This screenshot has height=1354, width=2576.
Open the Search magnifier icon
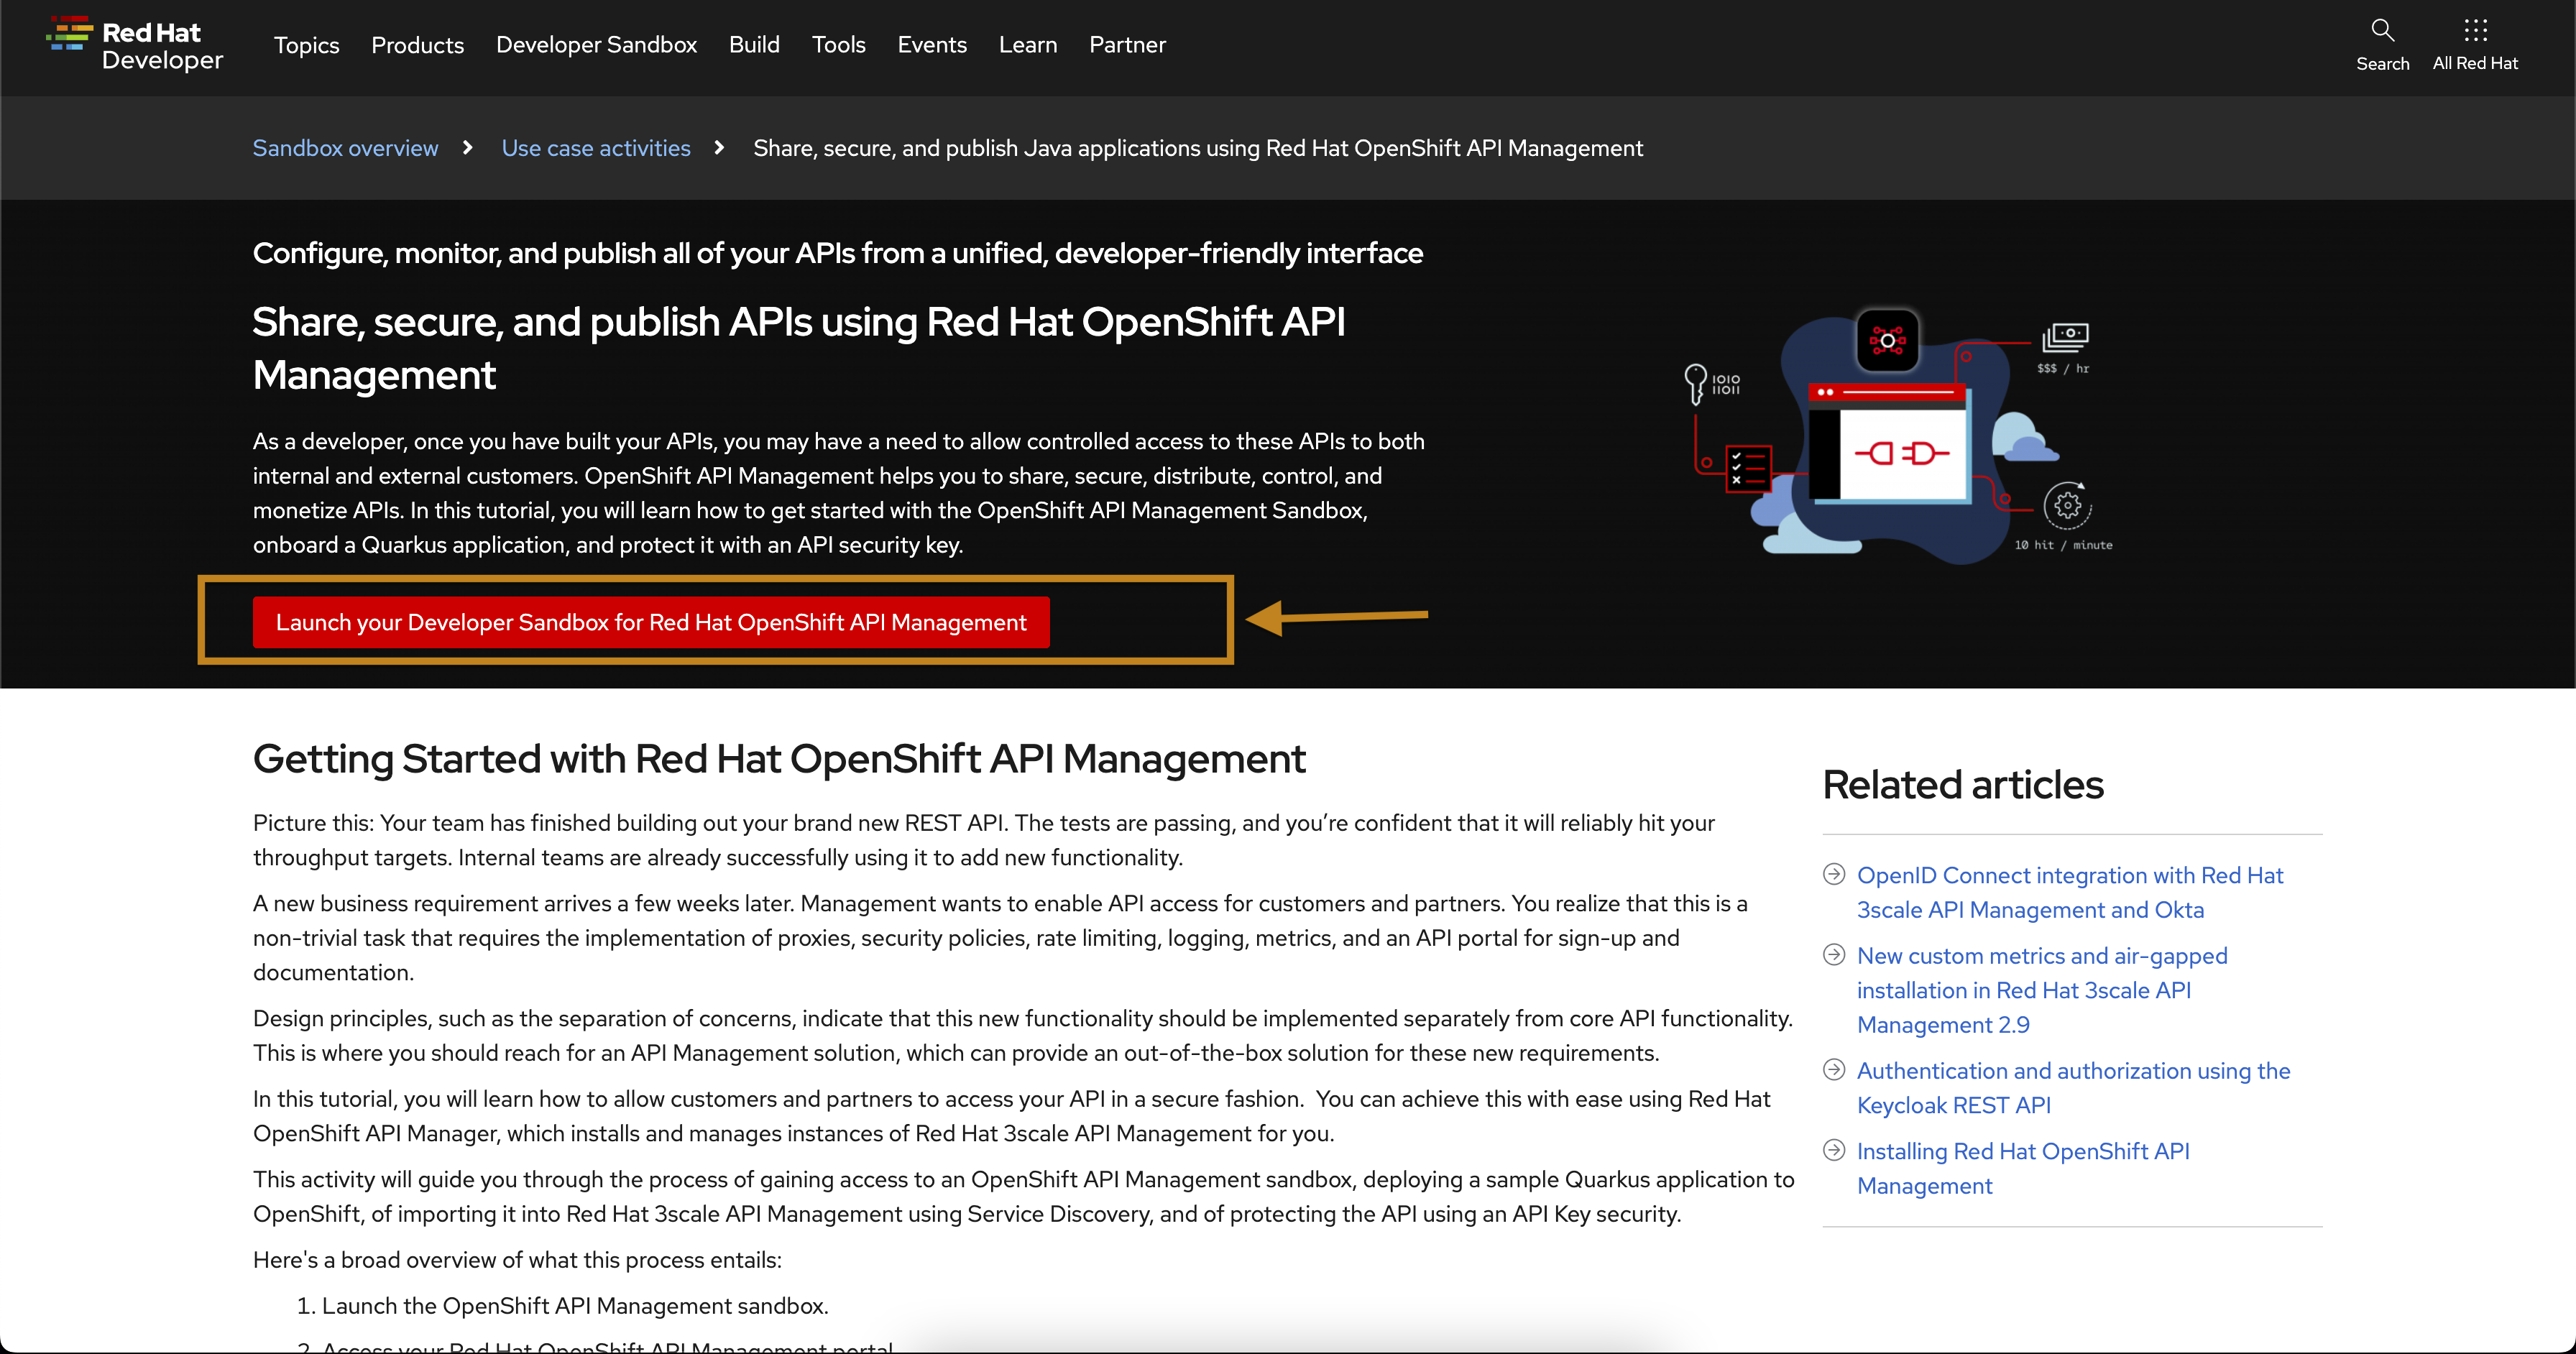click(2382, 31)
